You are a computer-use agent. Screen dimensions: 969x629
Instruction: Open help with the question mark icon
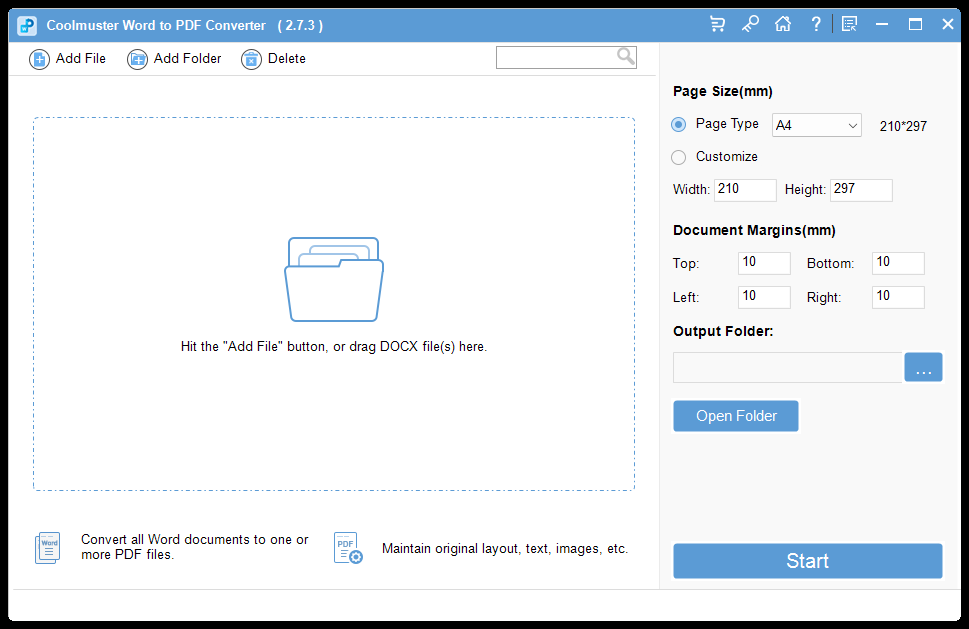coord(816,24)
